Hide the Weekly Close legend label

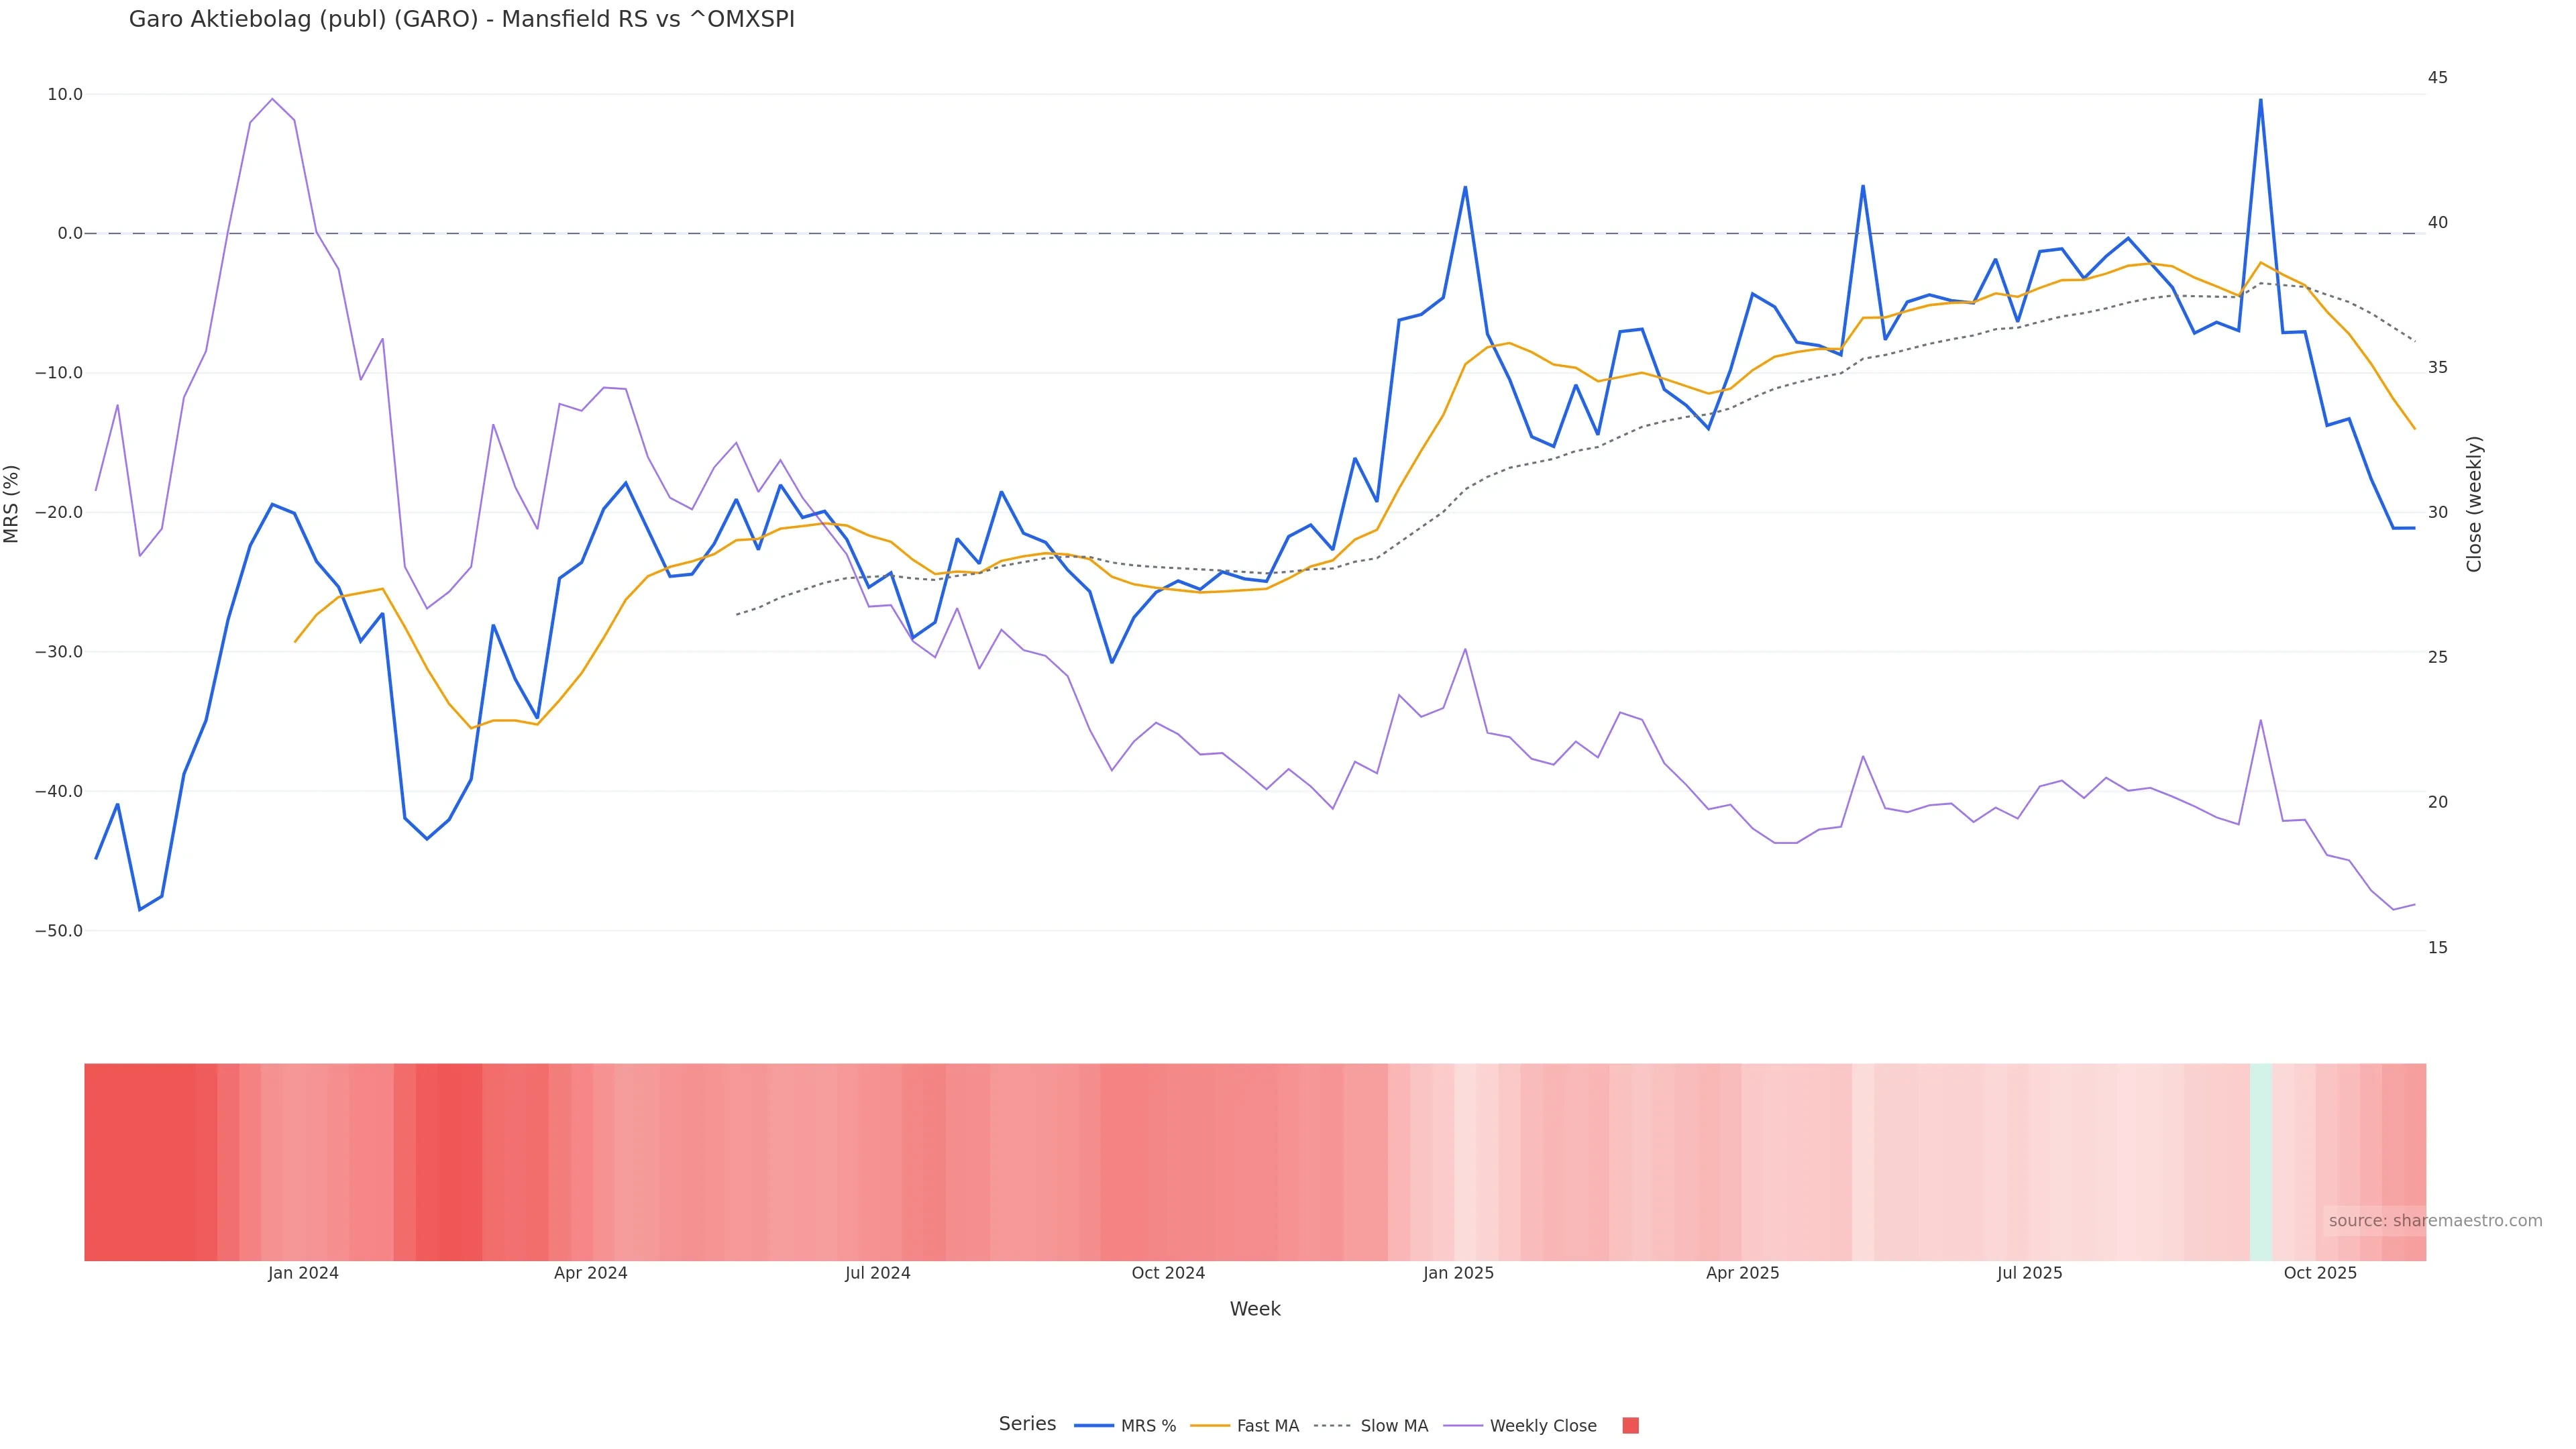1542,1426
